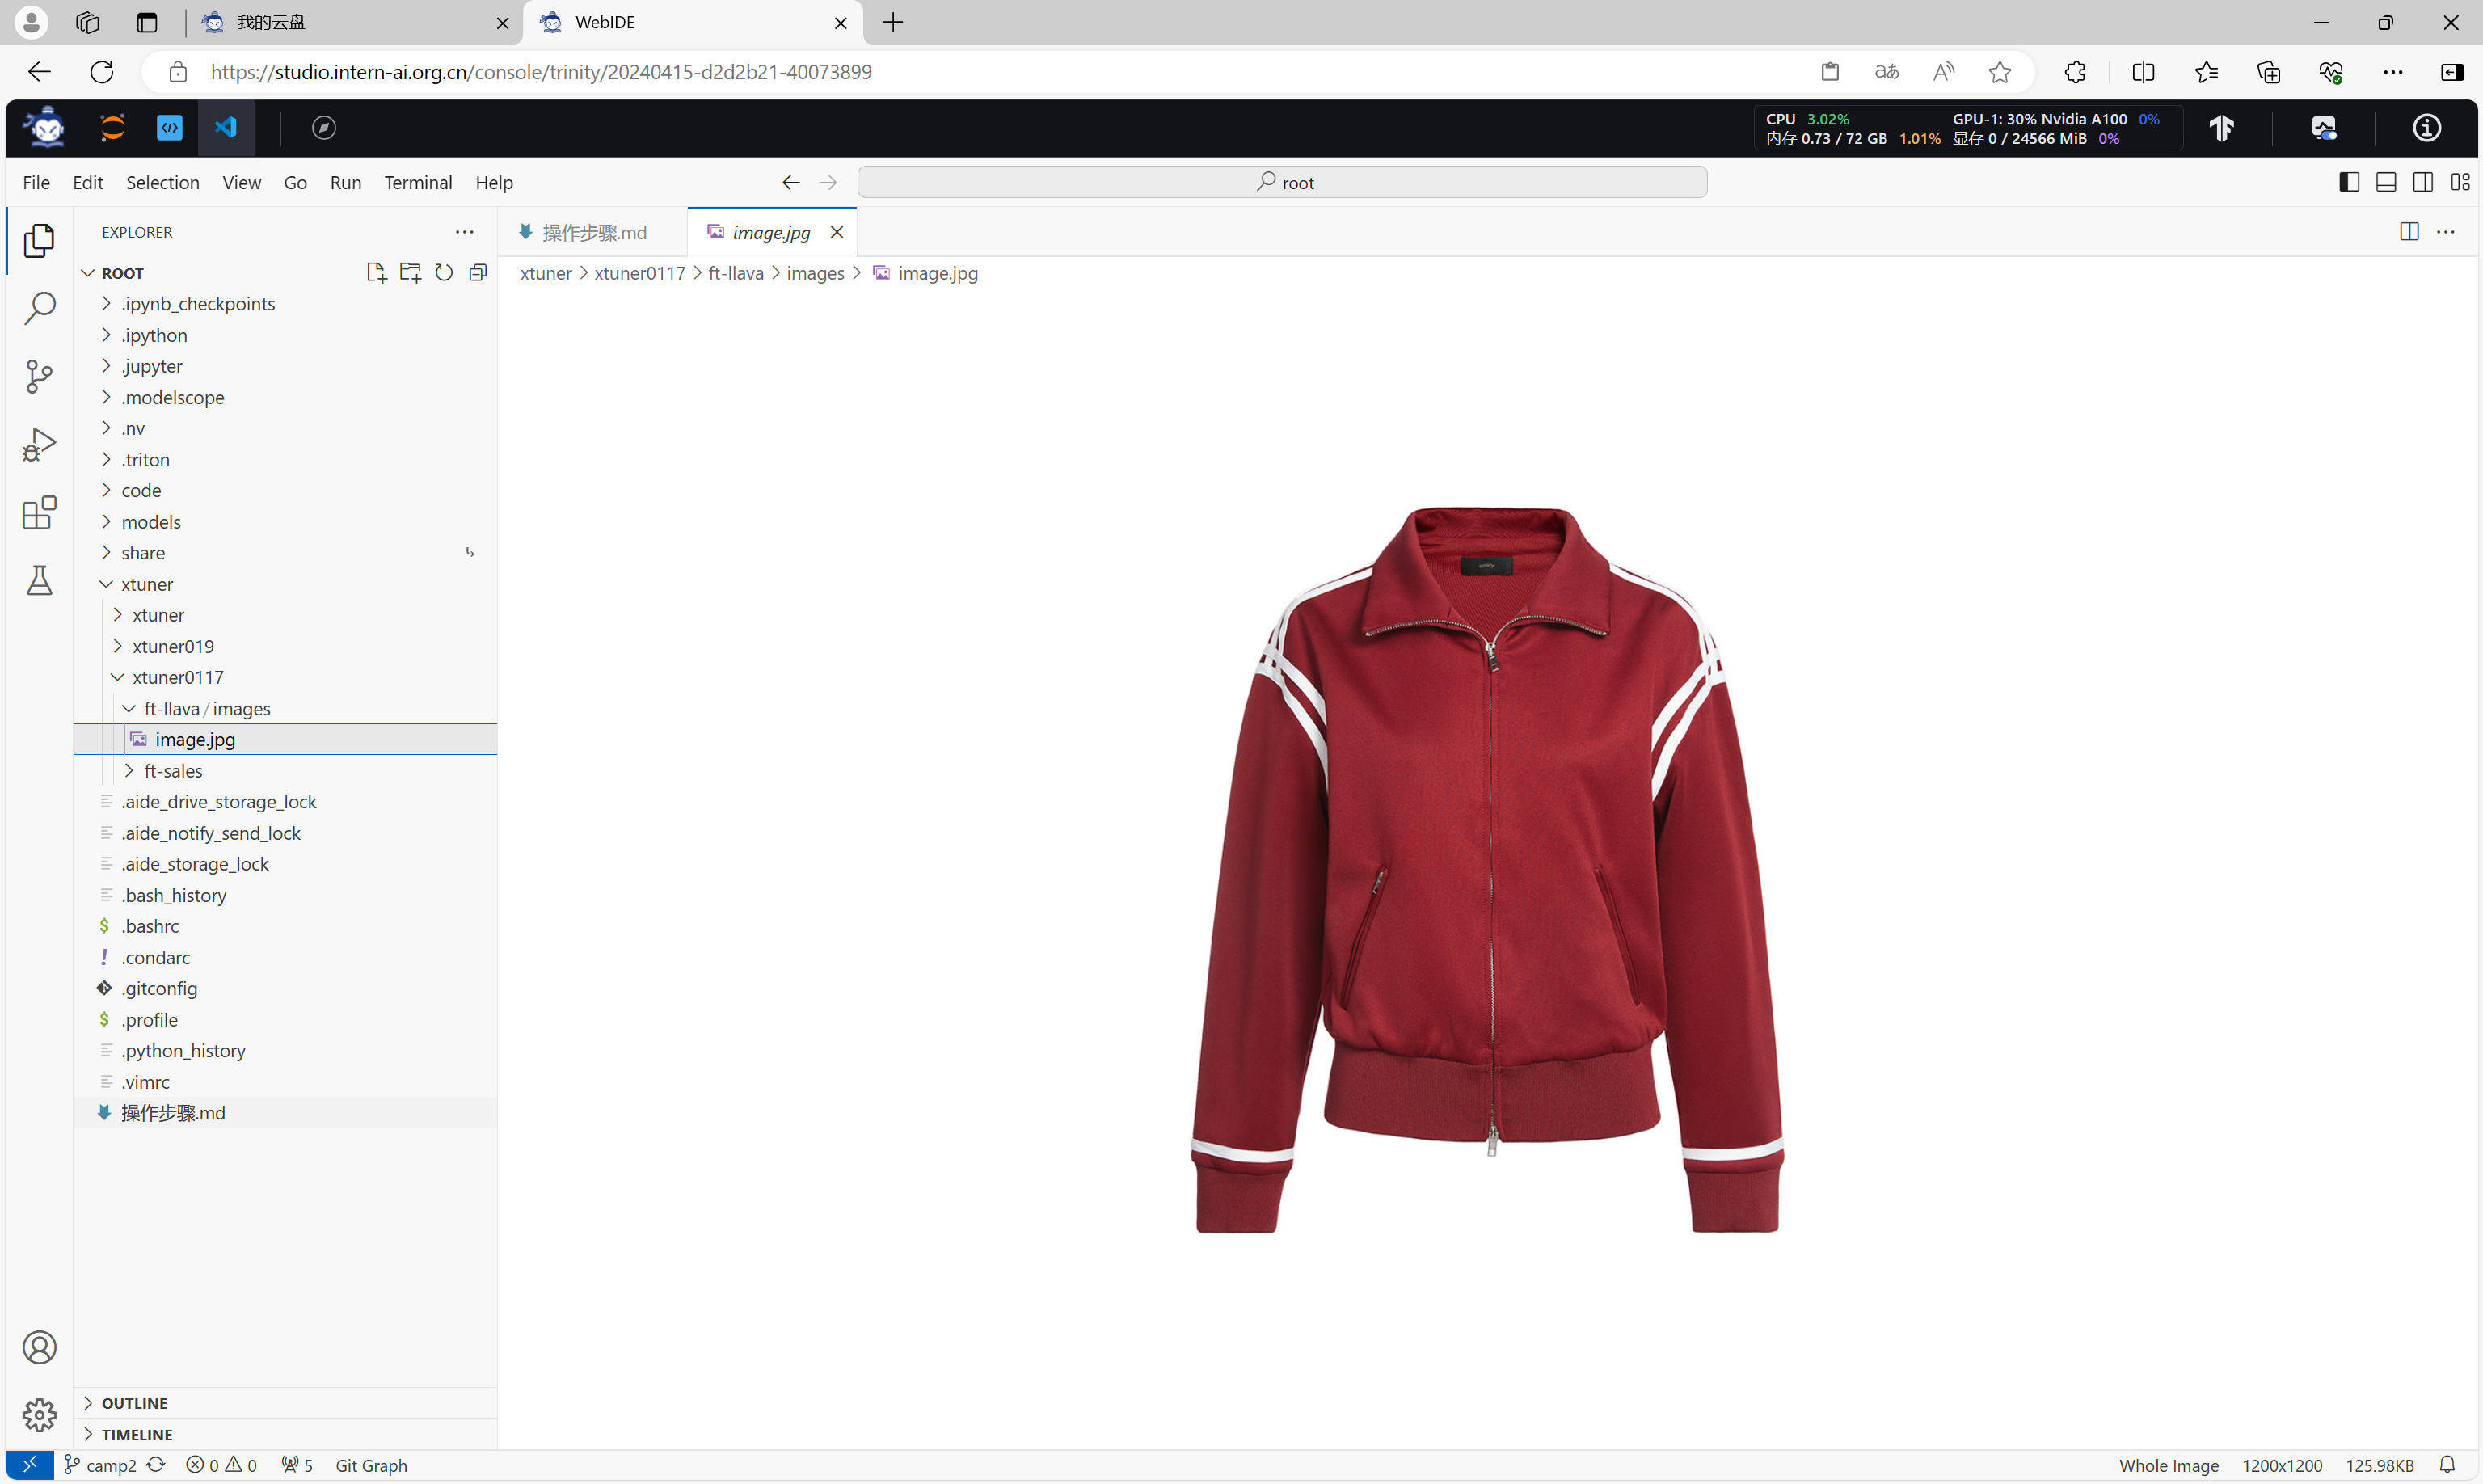Viewport: 2483px width, 1484px height.
Task: Refresh the browser page
Action: [x=101, y=72]
